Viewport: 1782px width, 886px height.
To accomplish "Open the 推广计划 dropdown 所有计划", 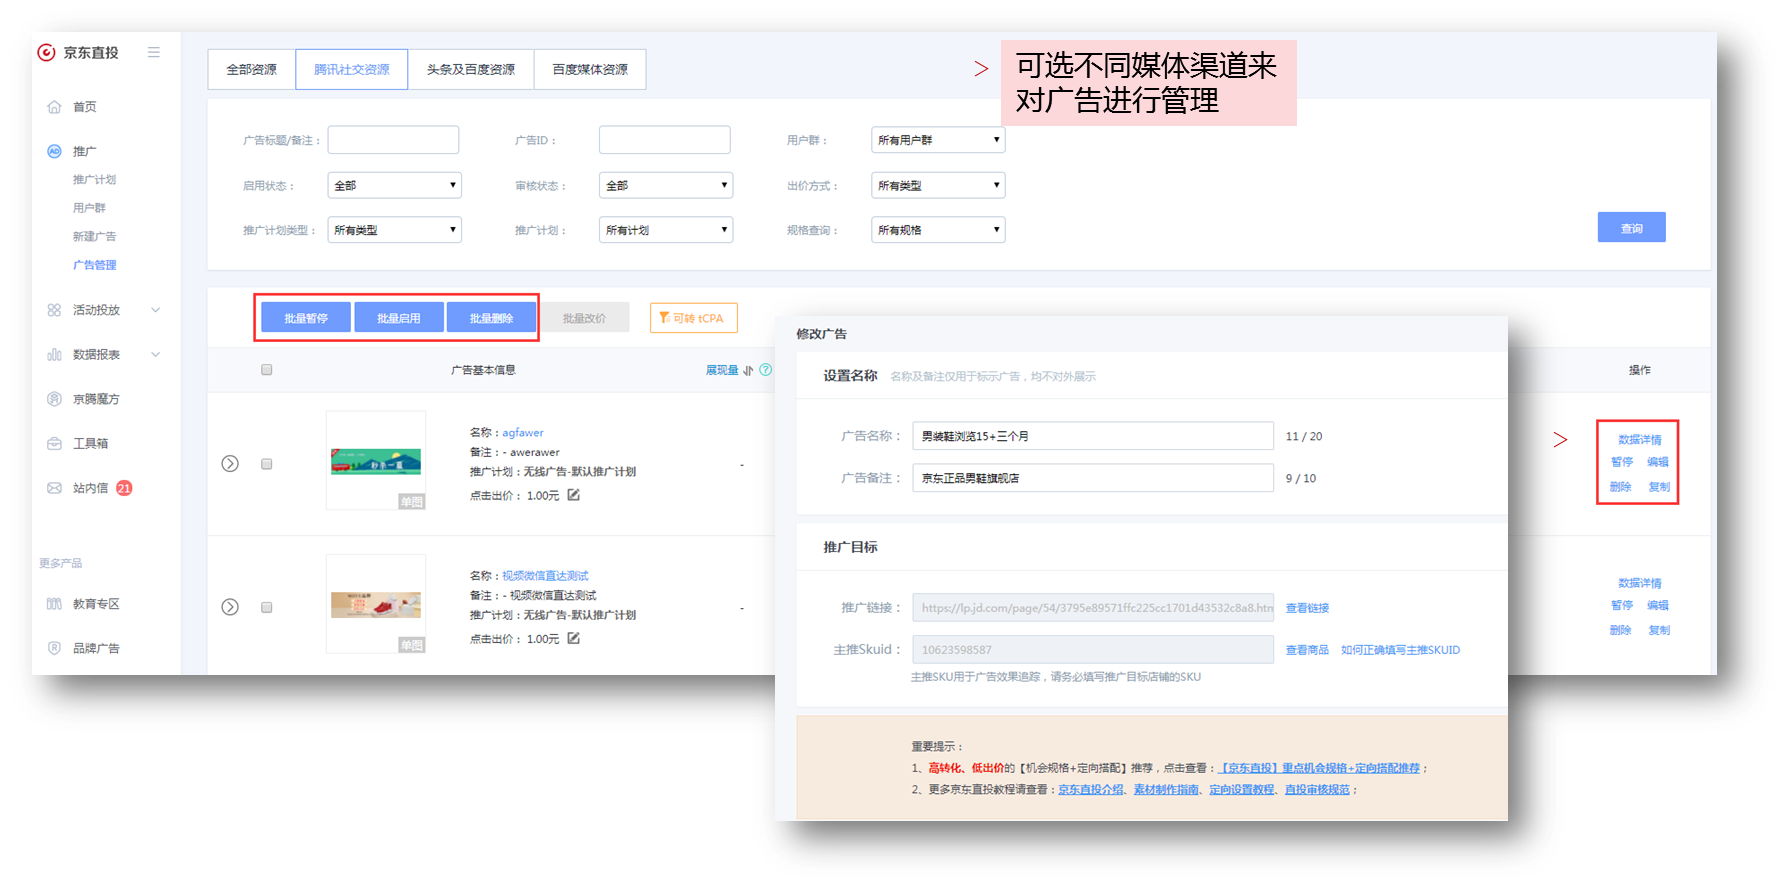I will tap(666, 230).
